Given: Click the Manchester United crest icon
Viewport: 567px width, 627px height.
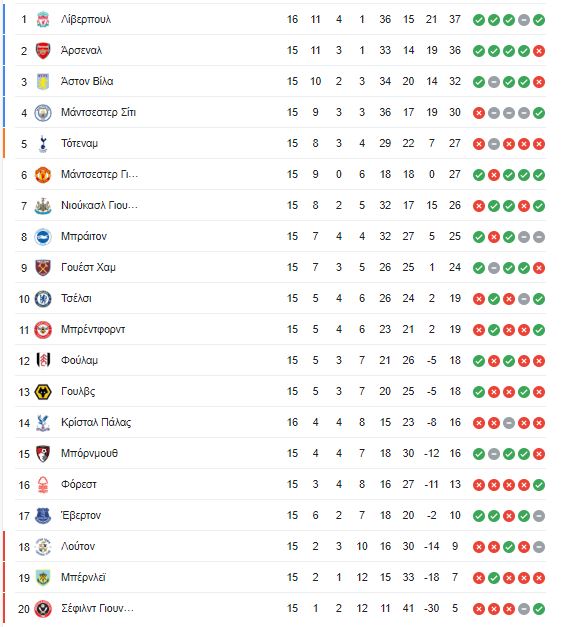Looking at the screenshot, I should coord(43,175).
